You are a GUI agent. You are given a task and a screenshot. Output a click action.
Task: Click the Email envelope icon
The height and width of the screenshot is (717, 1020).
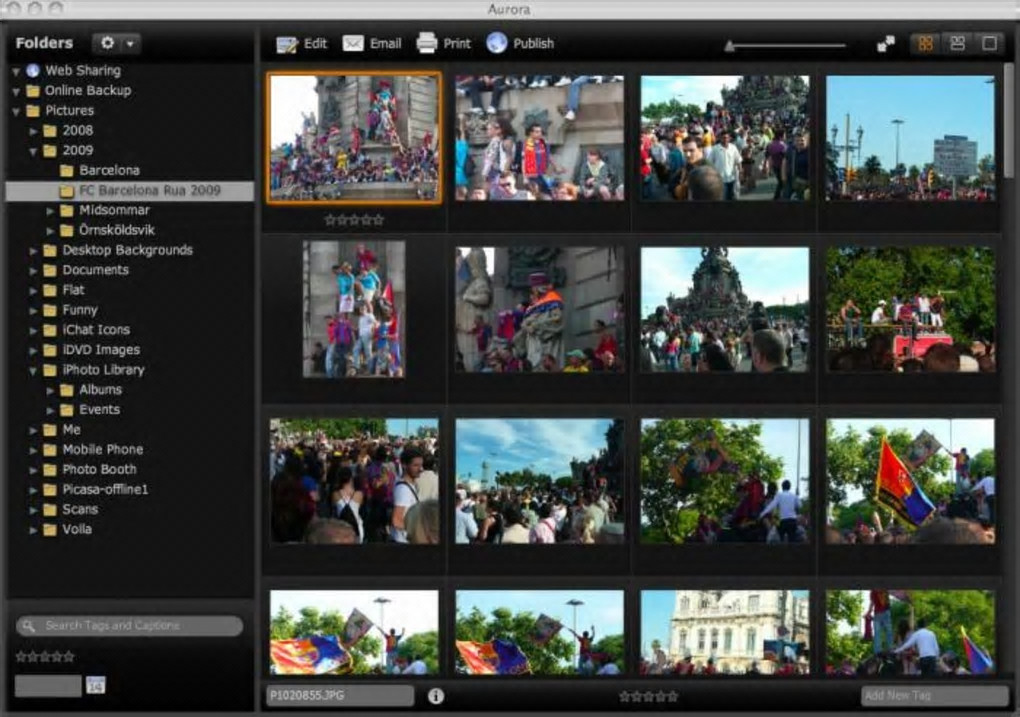(353, 43)
